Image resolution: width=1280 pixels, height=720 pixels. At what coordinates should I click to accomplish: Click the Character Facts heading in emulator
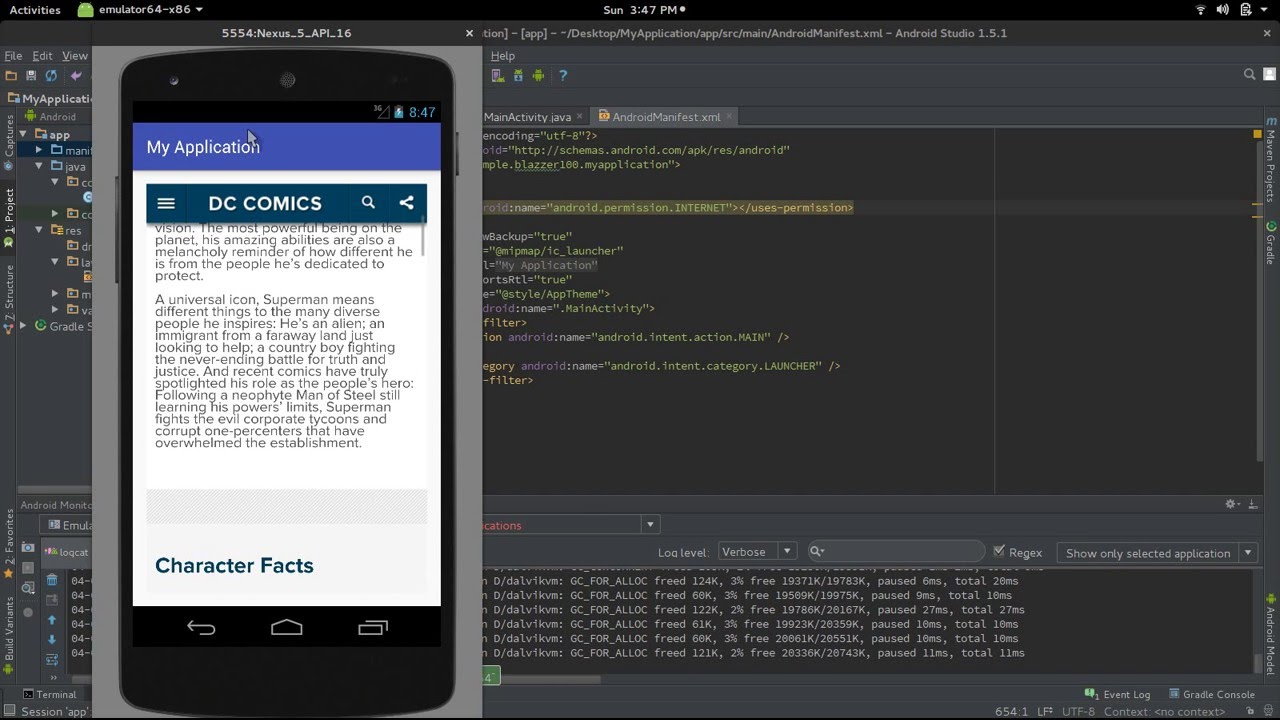tap(234, 565)
